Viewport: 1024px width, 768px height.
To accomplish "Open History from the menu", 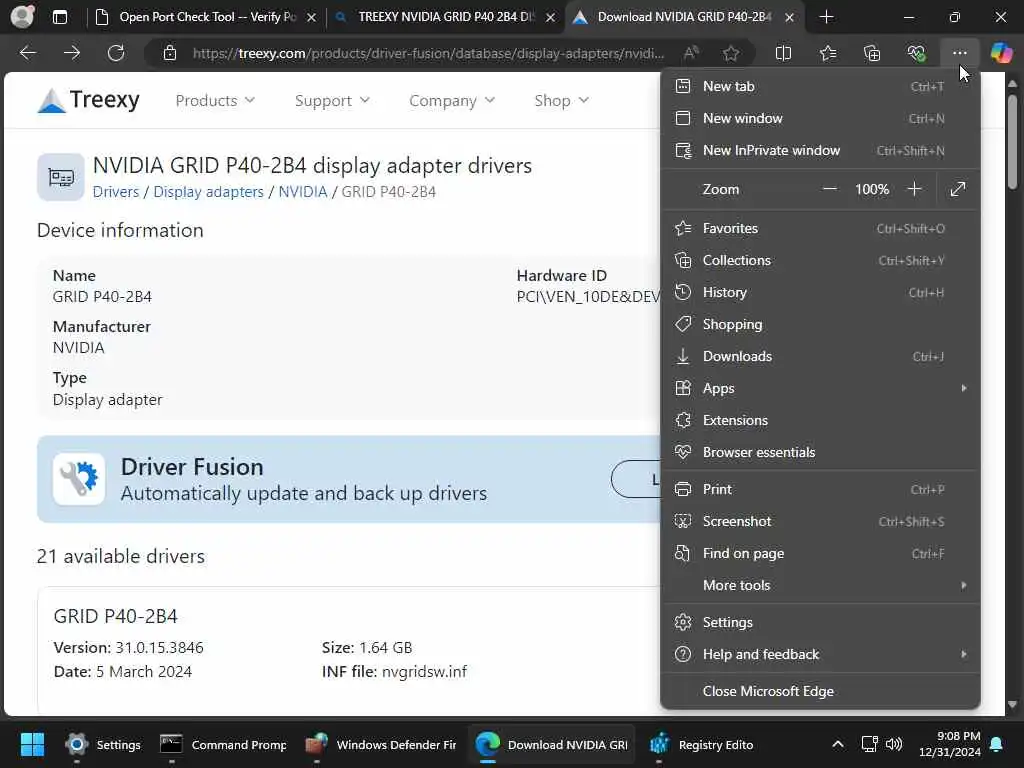I will 820,293.
